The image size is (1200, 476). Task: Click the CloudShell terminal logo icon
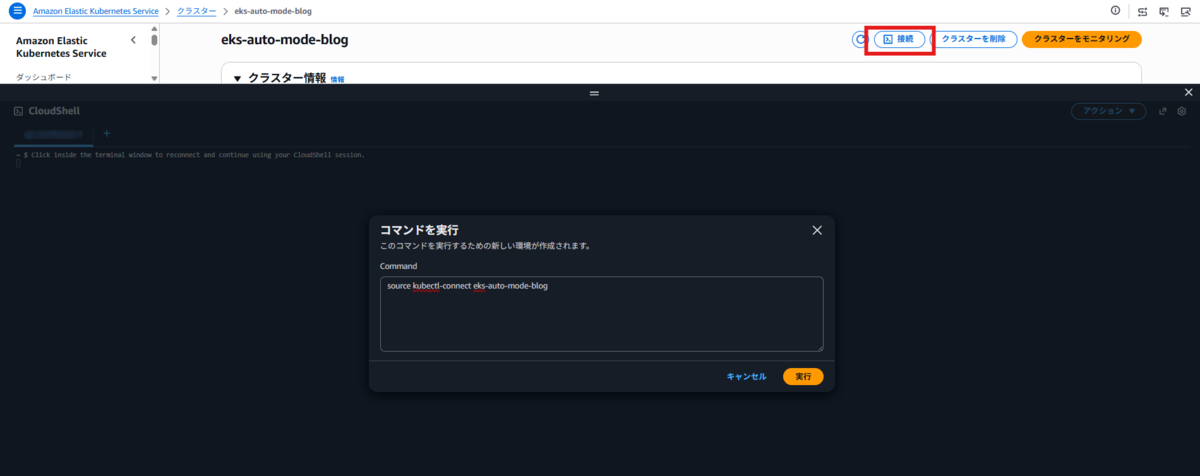coord(19,111)
